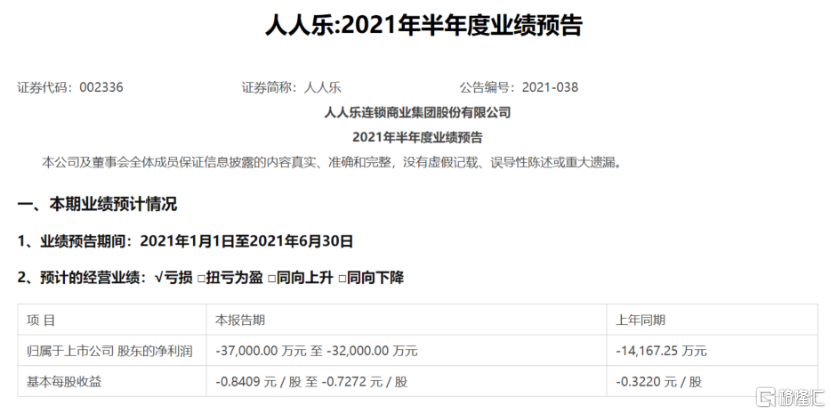Check the 同向上升 box

point(271,278)
